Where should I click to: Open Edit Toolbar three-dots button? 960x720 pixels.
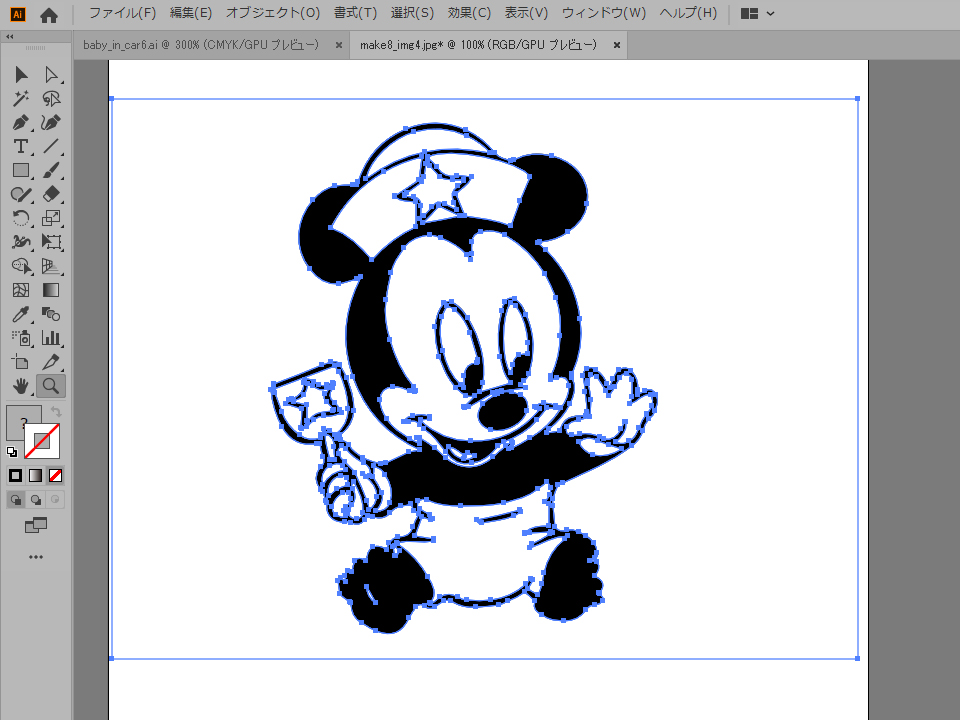tap(36, 557)
